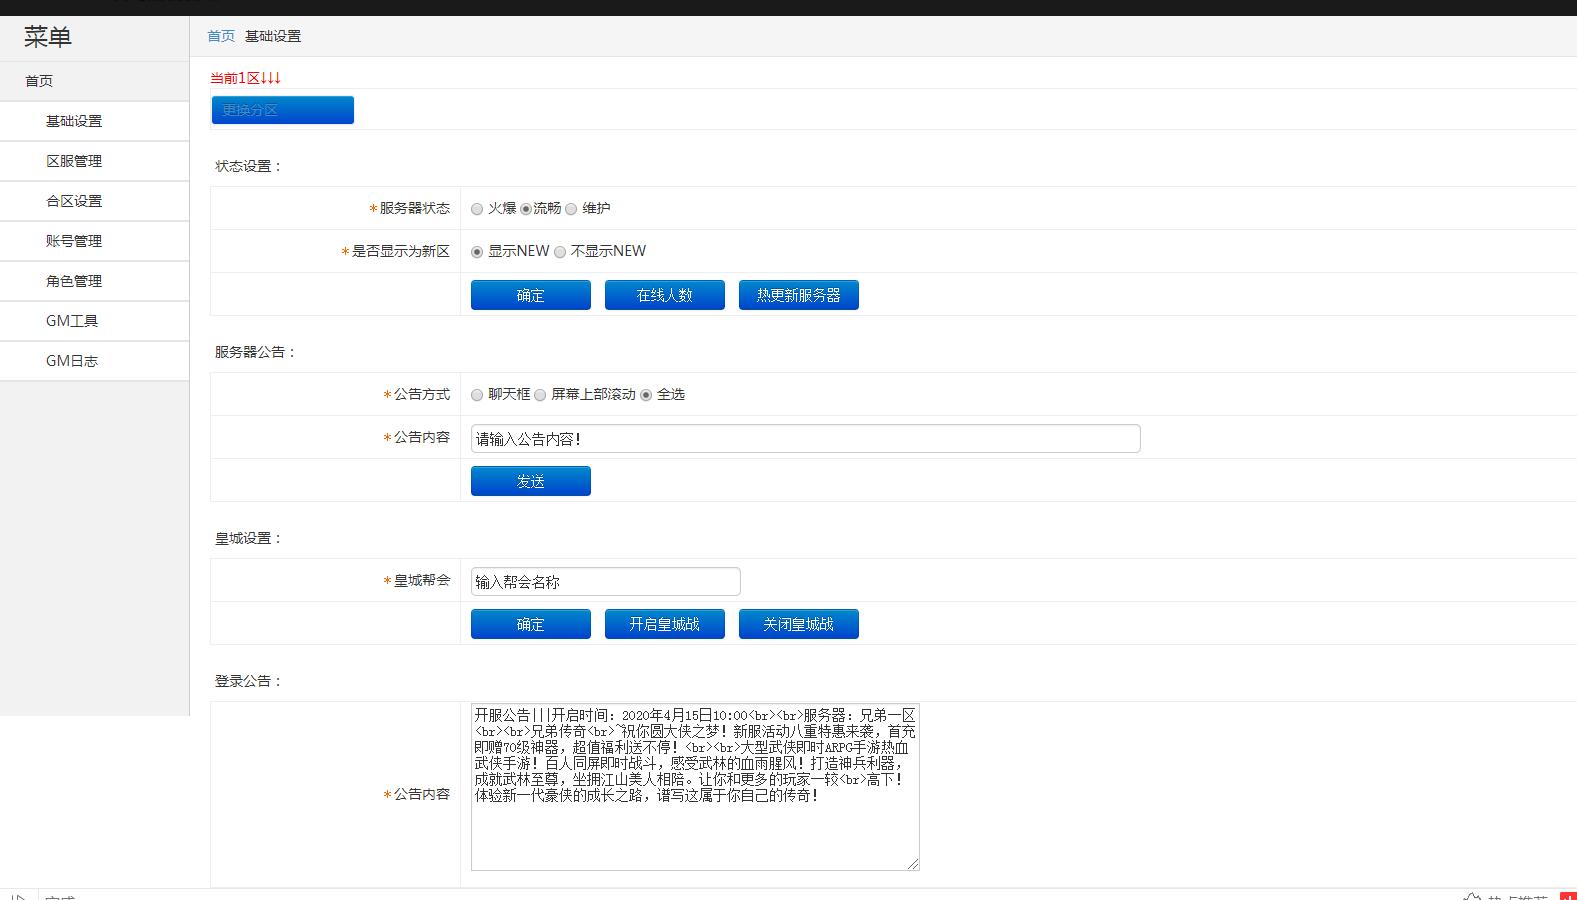The width and height of the screenshot is (1577, 900).
Task: Click the 开启皇城战 button
Action: 664,624
